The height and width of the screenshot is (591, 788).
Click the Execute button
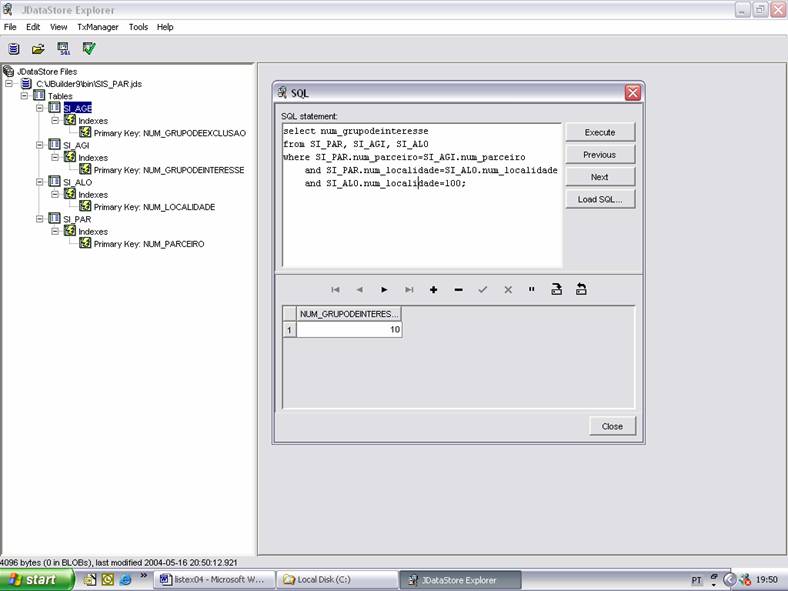point(600,132)
